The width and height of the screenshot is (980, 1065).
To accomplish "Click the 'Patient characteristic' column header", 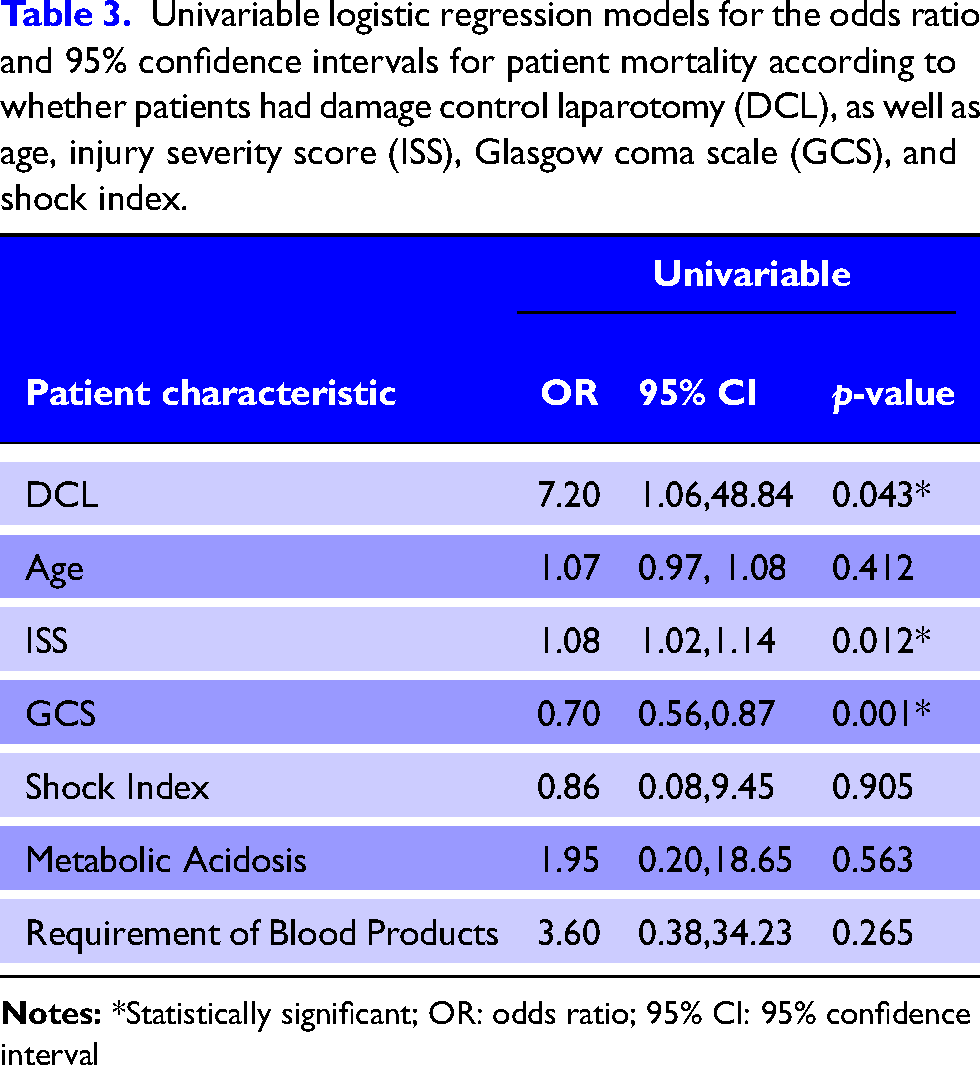I will click(x=211, y=393).
